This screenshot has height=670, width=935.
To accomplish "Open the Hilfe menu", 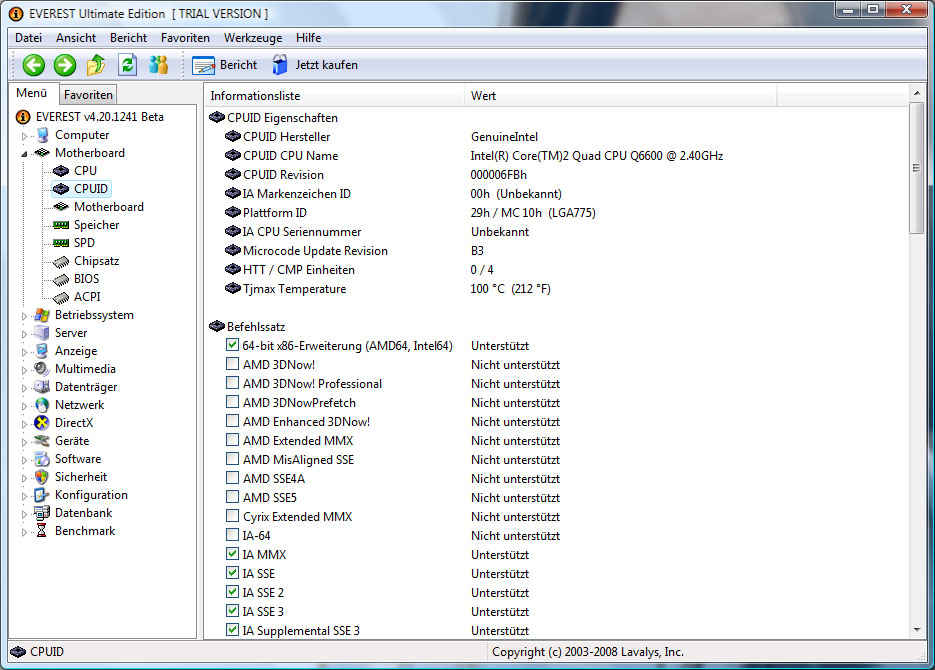I will (308, 38).
